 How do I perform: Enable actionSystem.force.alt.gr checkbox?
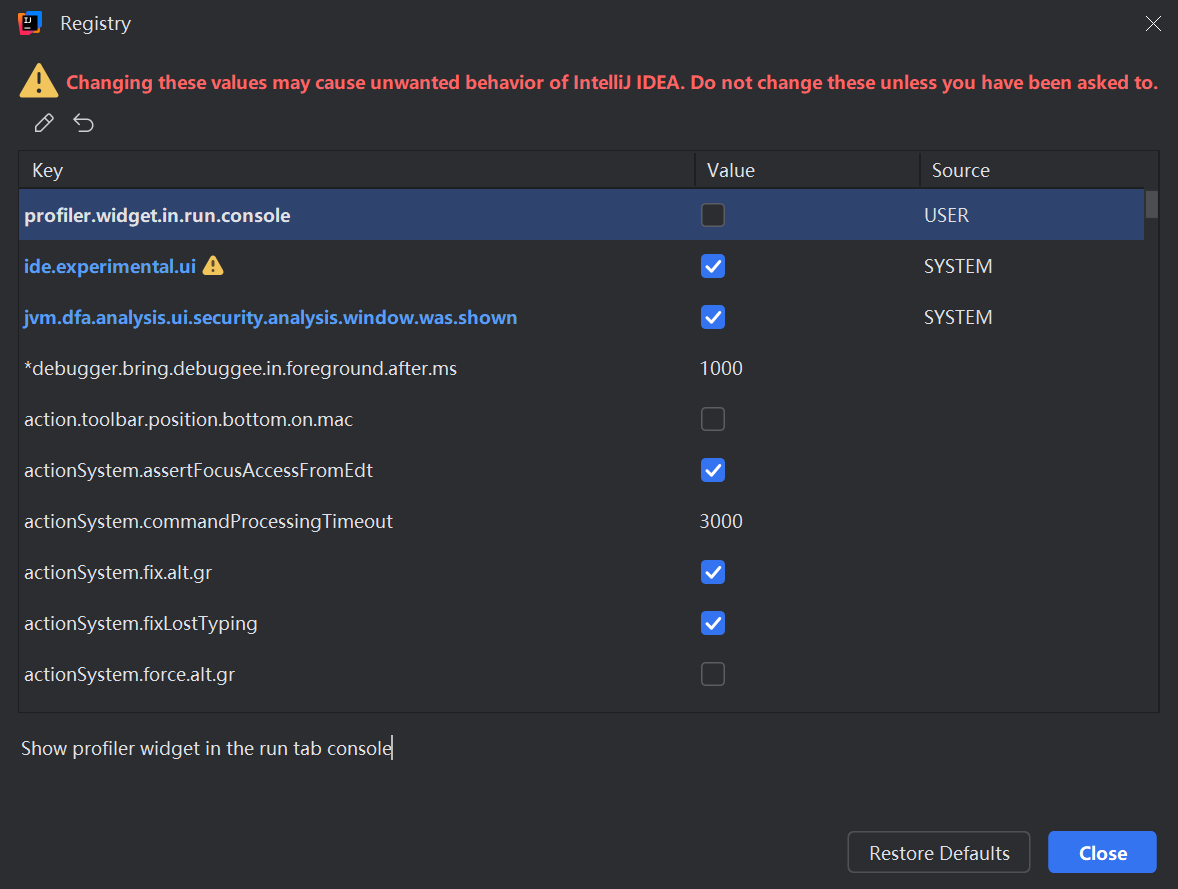pos(713,674)
